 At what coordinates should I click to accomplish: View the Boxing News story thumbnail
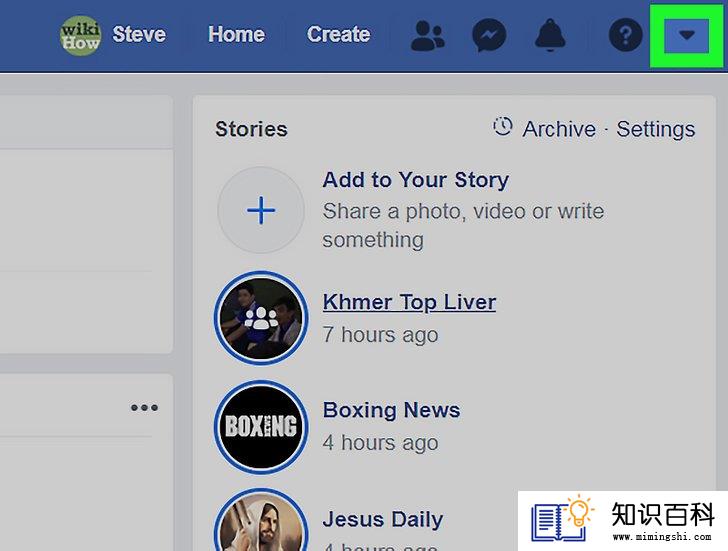261,427
